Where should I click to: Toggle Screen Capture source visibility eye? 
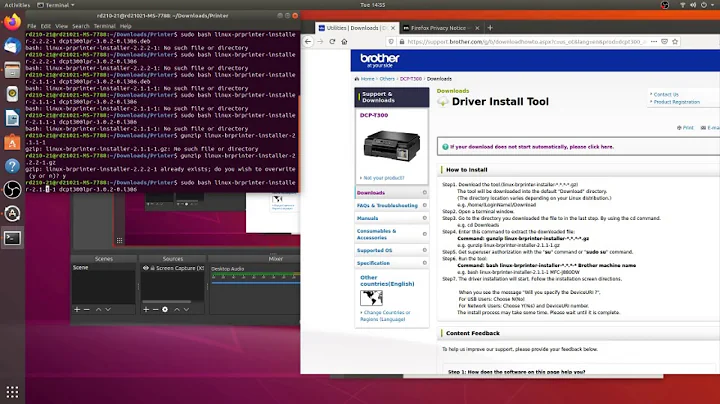[146, 268]
